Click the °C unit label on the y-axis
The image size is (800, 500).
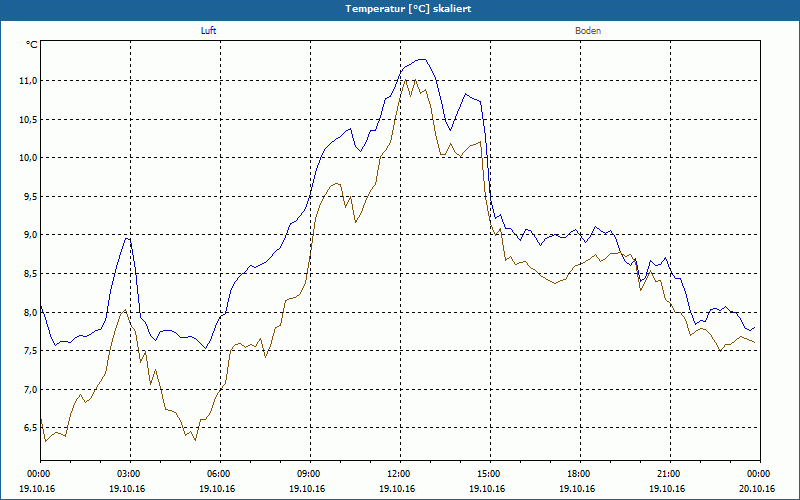[x=31, y=45]
